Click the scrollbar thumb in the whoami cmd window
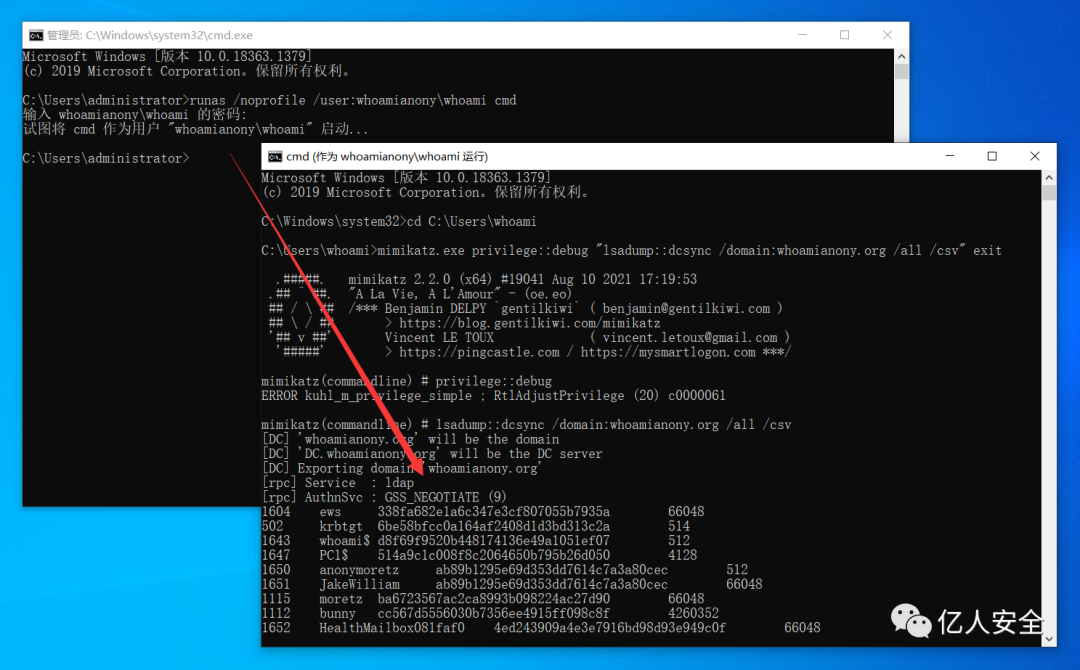The width and height of the screenshot is (1080, 670). pos(1049,192)
